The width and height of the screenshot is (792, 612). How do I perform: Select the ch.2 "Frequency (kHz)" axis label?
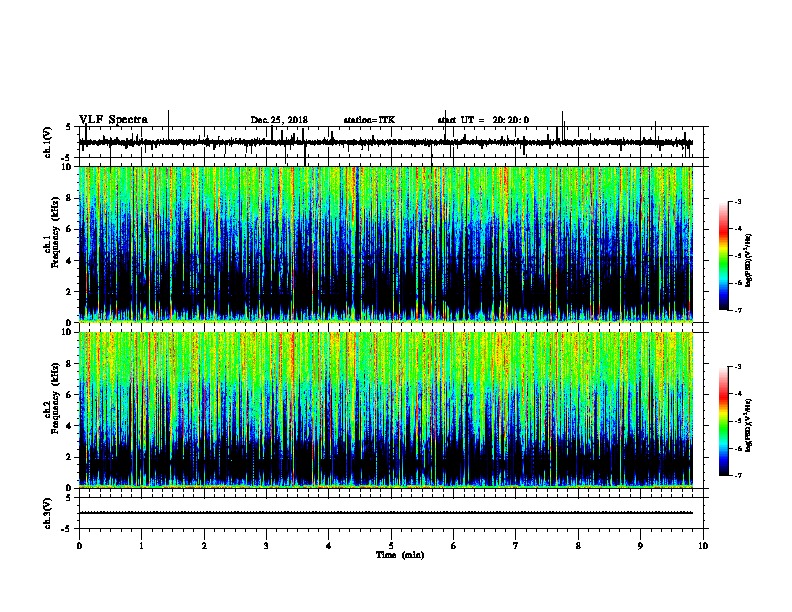(56, 398)
